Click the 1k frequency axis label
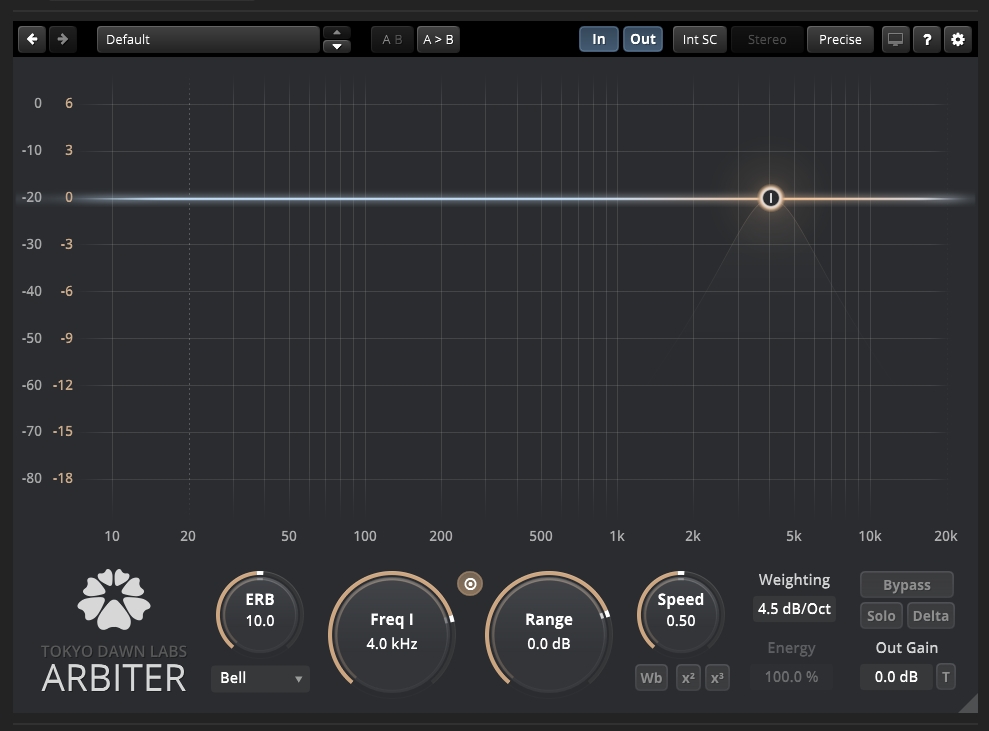The width and height of the screenshot is (989, 731). click(x=617, y=536)
